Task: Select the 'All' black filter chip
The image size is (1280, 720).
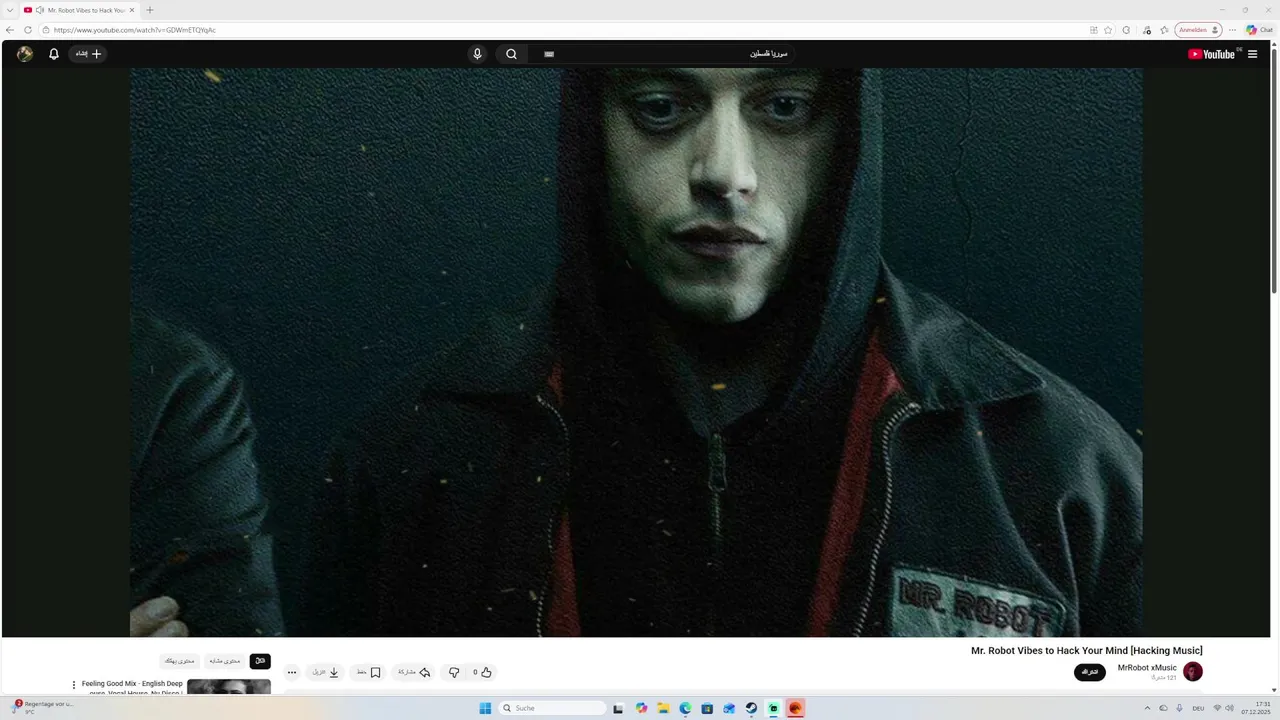Action: (x=260, y=661)
